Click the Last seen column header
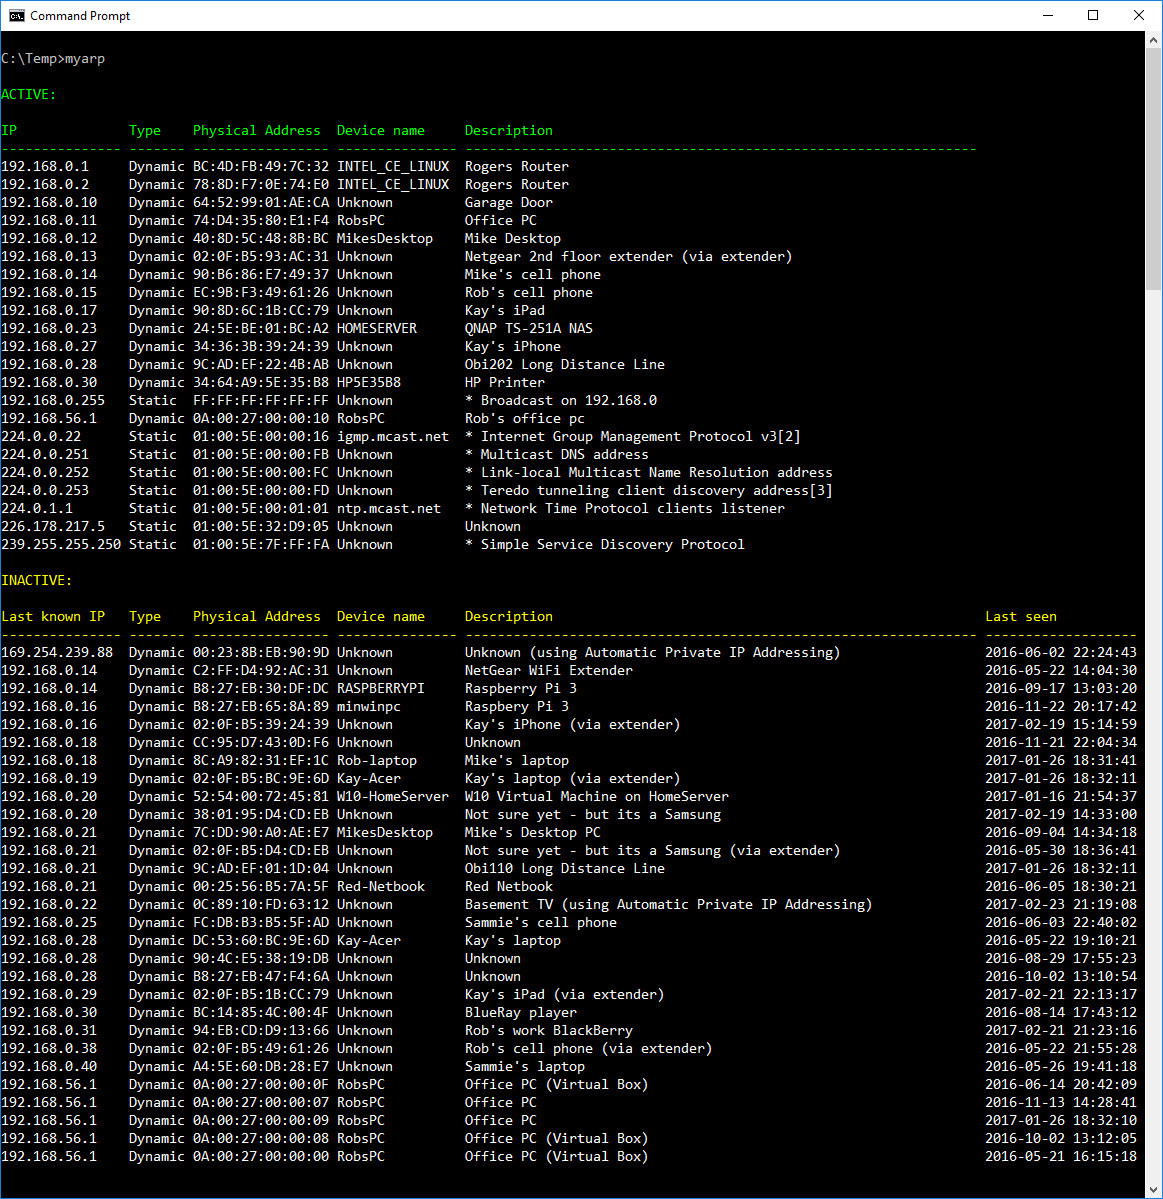 [1021, 616]
